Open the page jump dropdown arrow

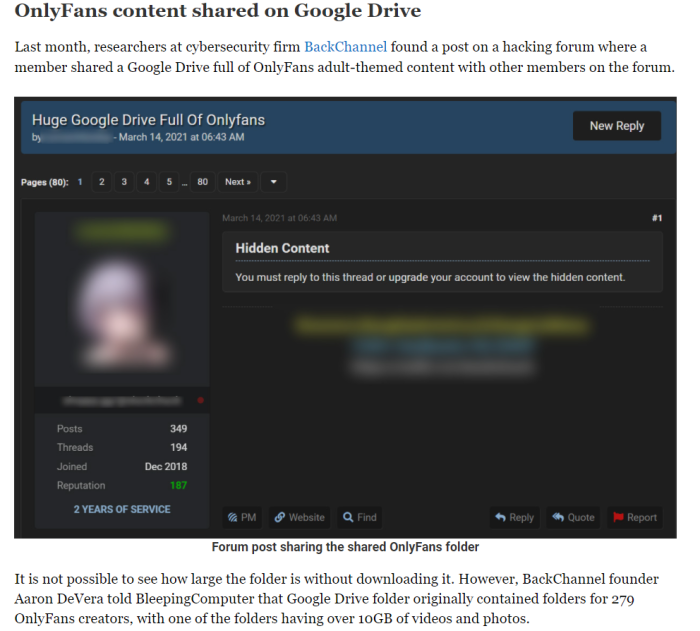tap(274, 182)
